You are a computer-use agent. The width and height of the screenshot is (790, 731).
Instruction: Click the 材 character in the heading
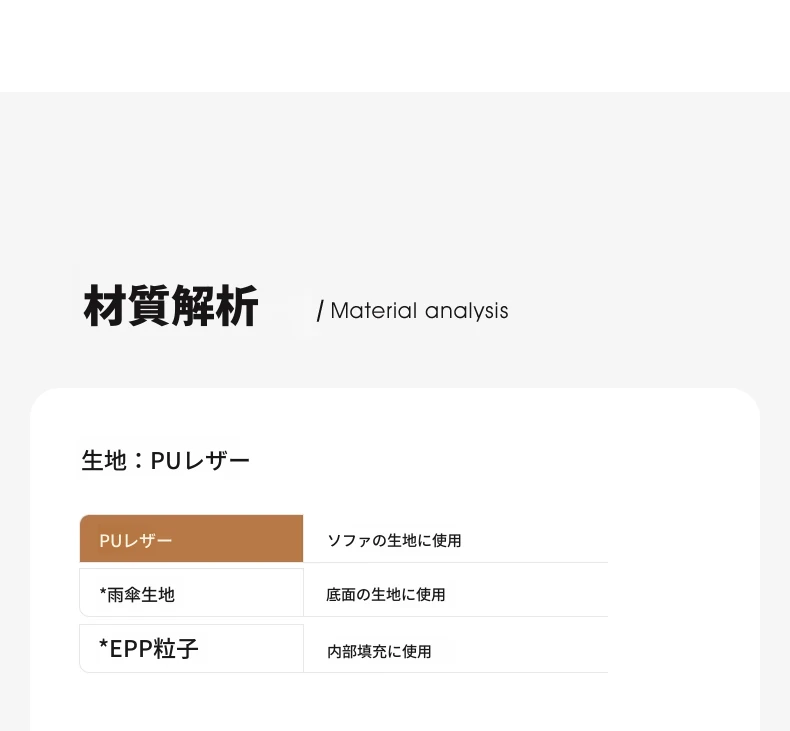click(105, 306)
